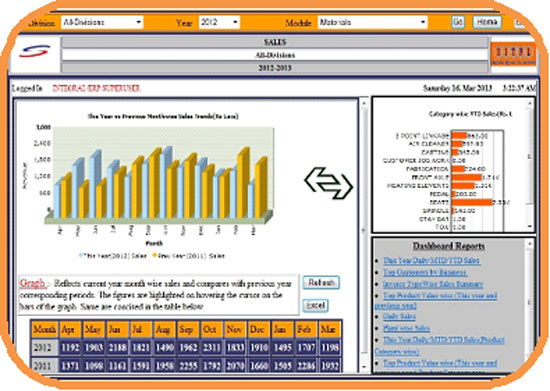
Task: Click the company logo icon
Action: (35, 51)
